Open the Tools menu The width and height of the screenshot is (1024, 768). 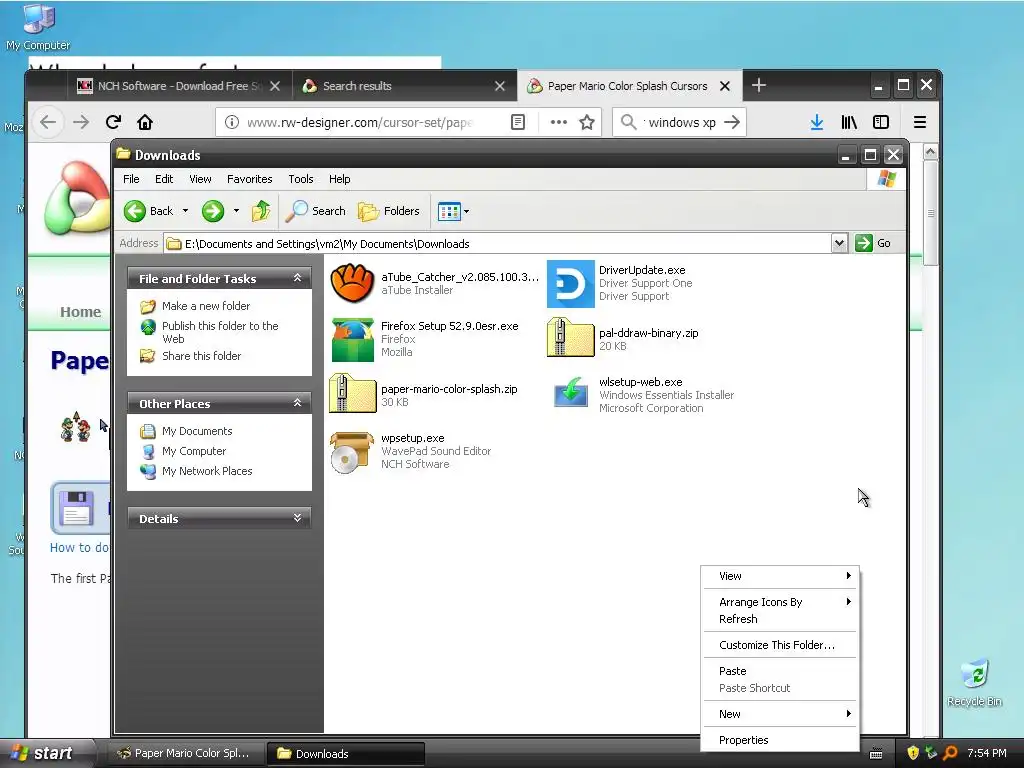point(300,179)
